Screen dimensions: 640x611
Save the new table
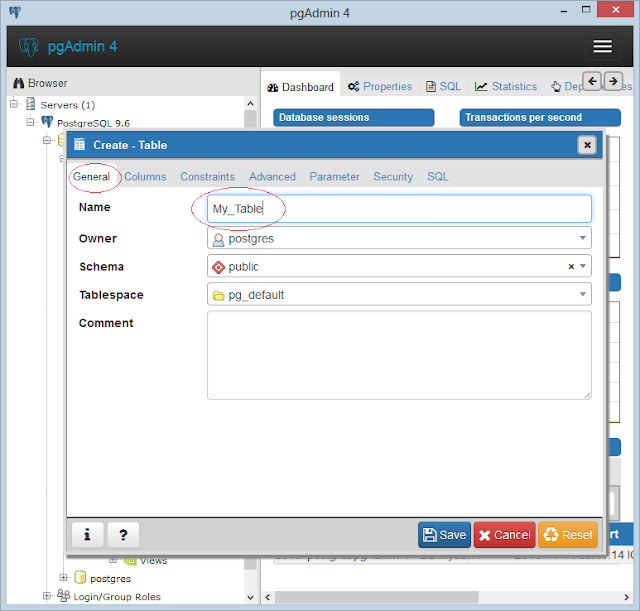444,535
